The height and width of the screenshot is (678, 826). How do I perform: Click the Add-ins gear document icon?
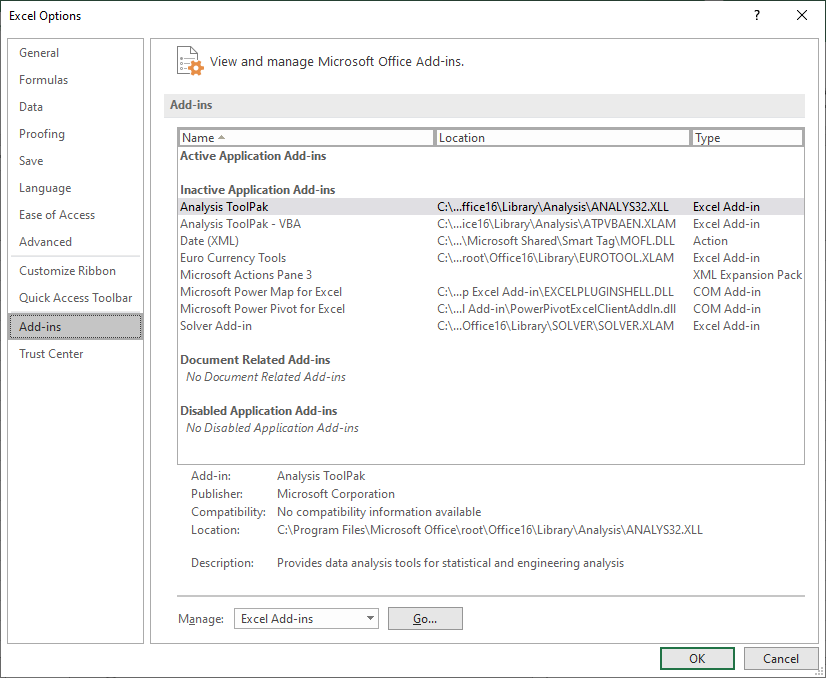[190, 61]
